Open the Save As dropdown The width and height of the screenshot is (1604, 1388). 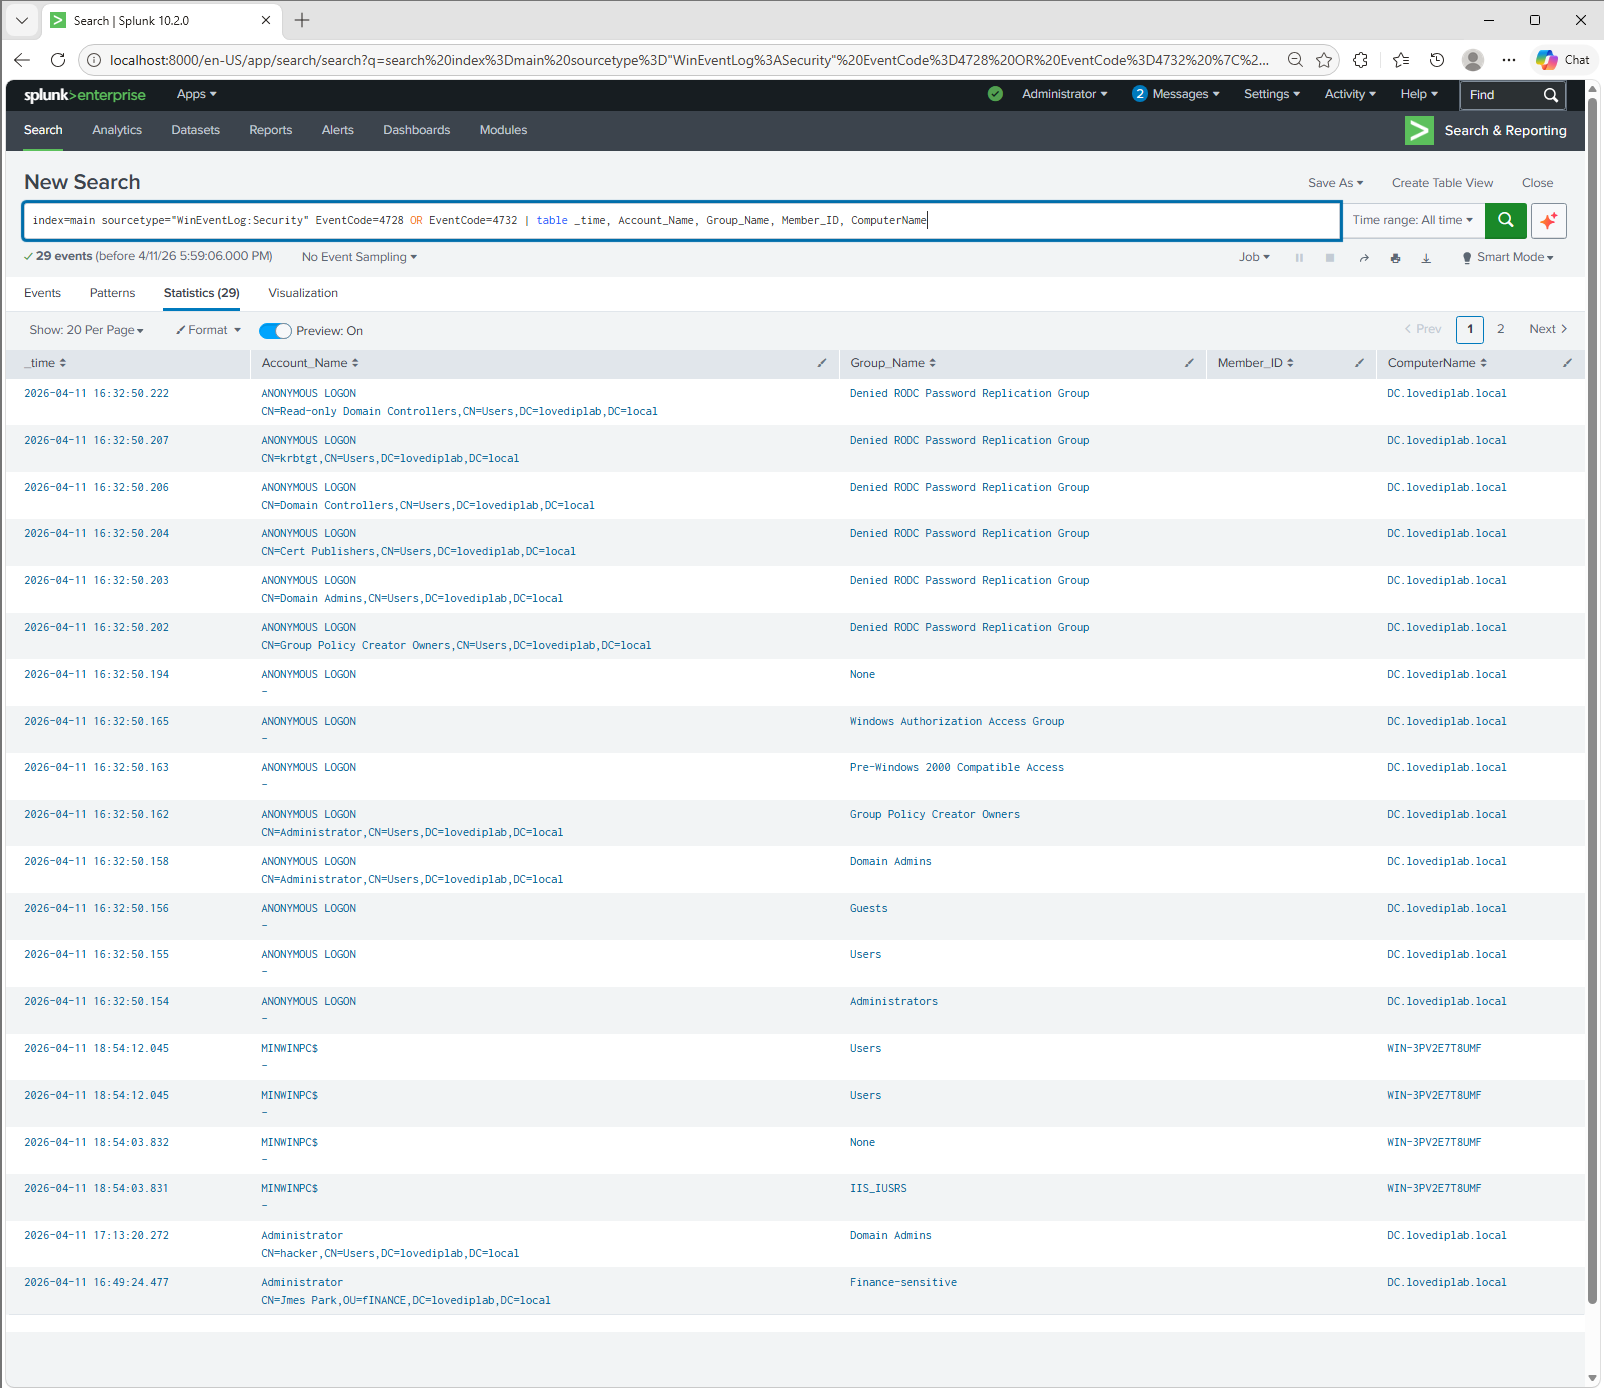[1335, 183]
